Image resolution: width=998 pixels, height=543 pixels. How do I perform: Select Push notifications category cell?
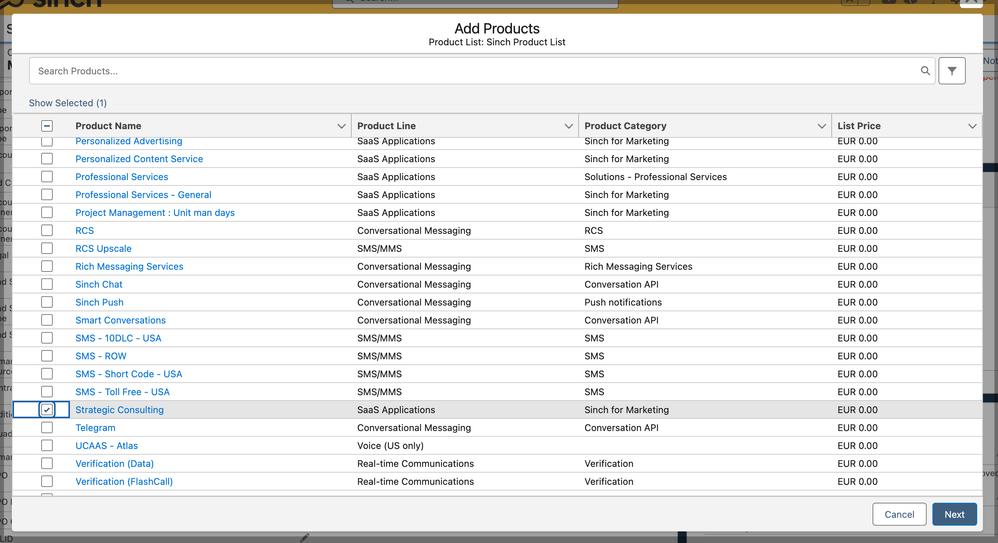tap(623, 302)
